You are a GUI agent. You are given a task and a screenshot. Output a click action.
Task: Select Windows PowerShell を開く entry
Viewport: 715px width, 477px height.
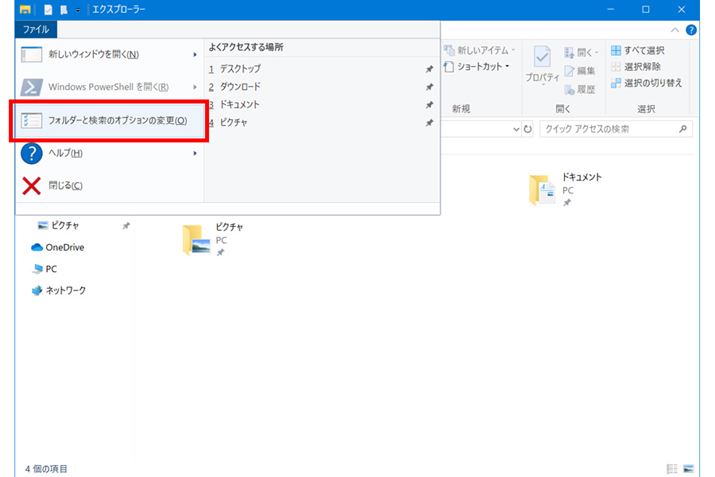point(109,87)
